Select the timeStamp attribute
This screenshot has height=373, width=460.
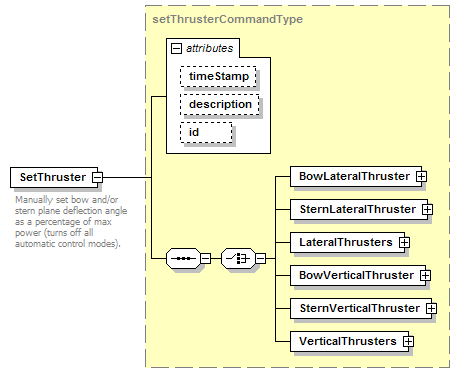tap(219, 77)
